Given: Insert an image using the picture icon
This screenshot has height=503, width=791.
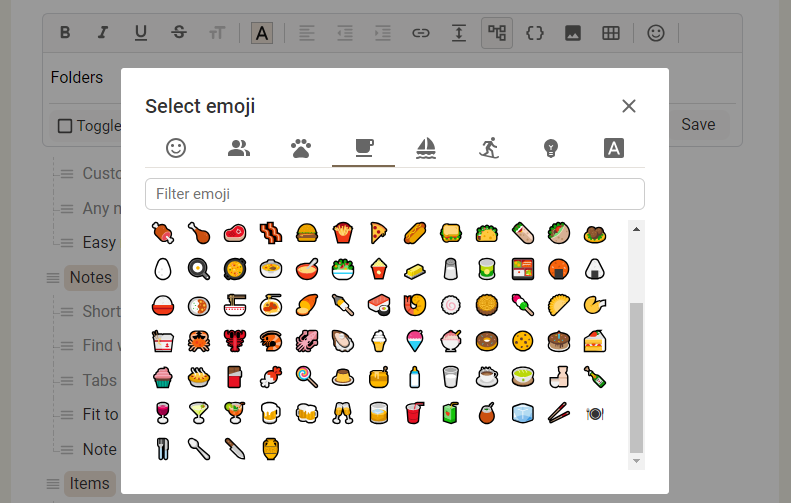Looking at the screenshot, I should [573, 33].
